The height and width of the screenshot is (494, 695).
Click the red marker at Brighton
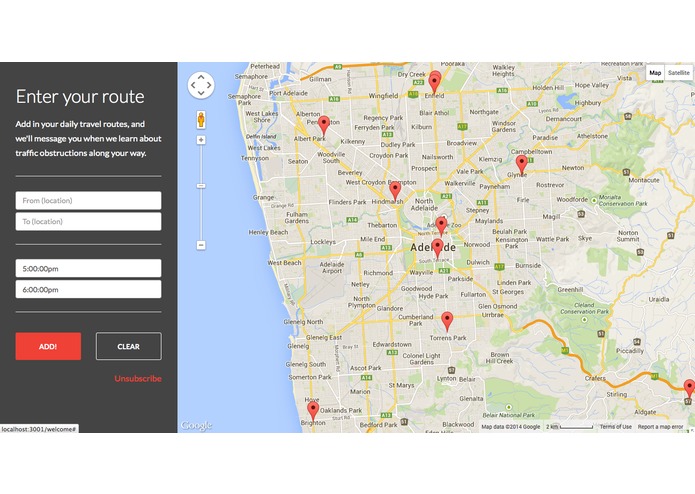coord(313,411)
